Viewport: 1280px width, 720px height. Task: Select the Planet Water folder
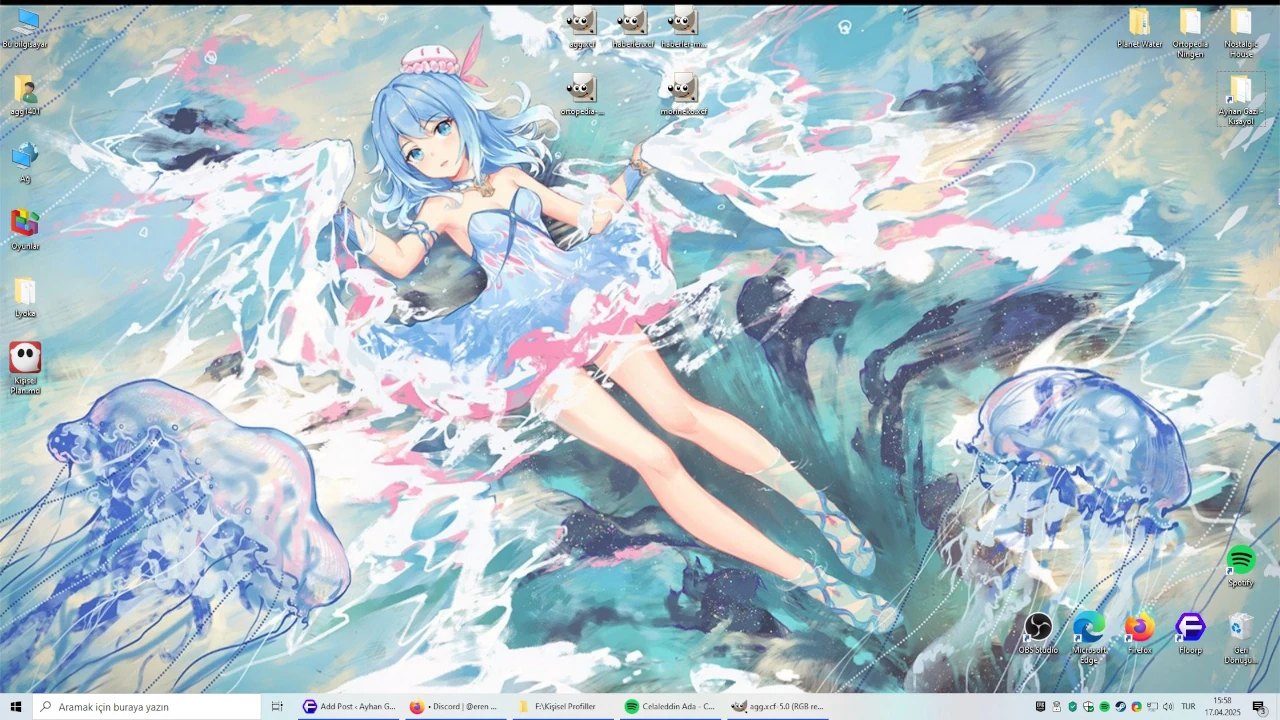pos(1140,27)
